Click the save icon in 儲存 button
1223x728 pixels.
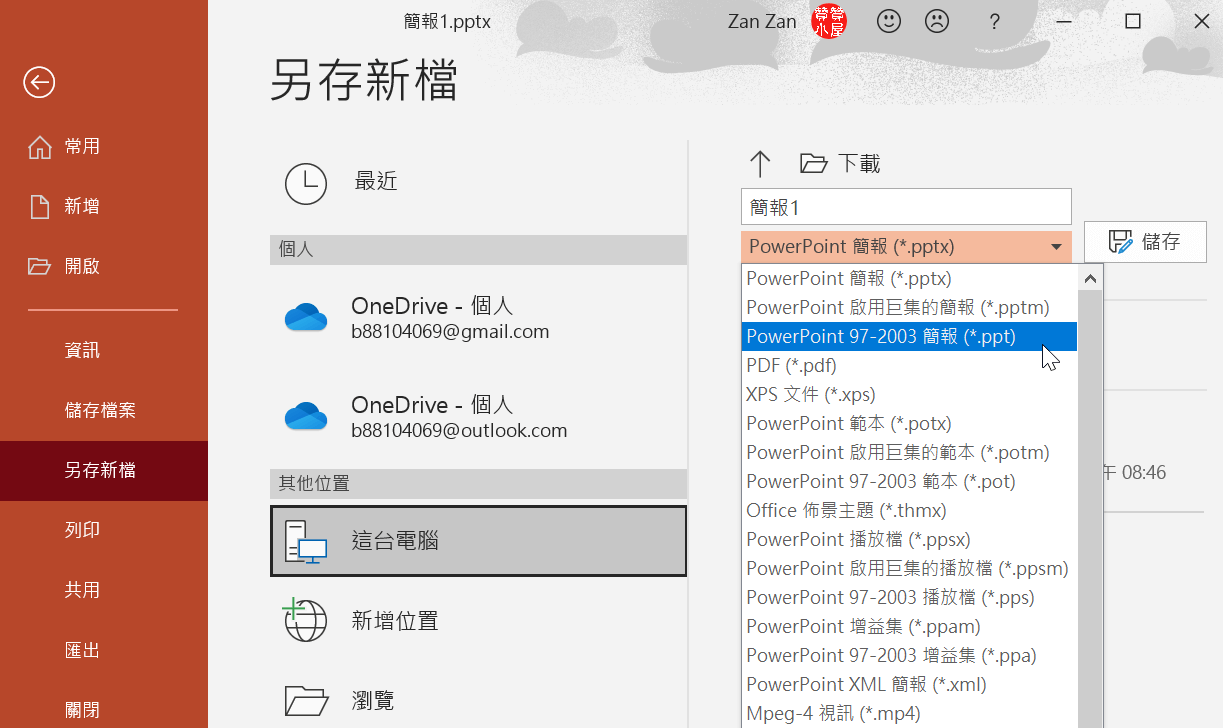point(1121,242)
